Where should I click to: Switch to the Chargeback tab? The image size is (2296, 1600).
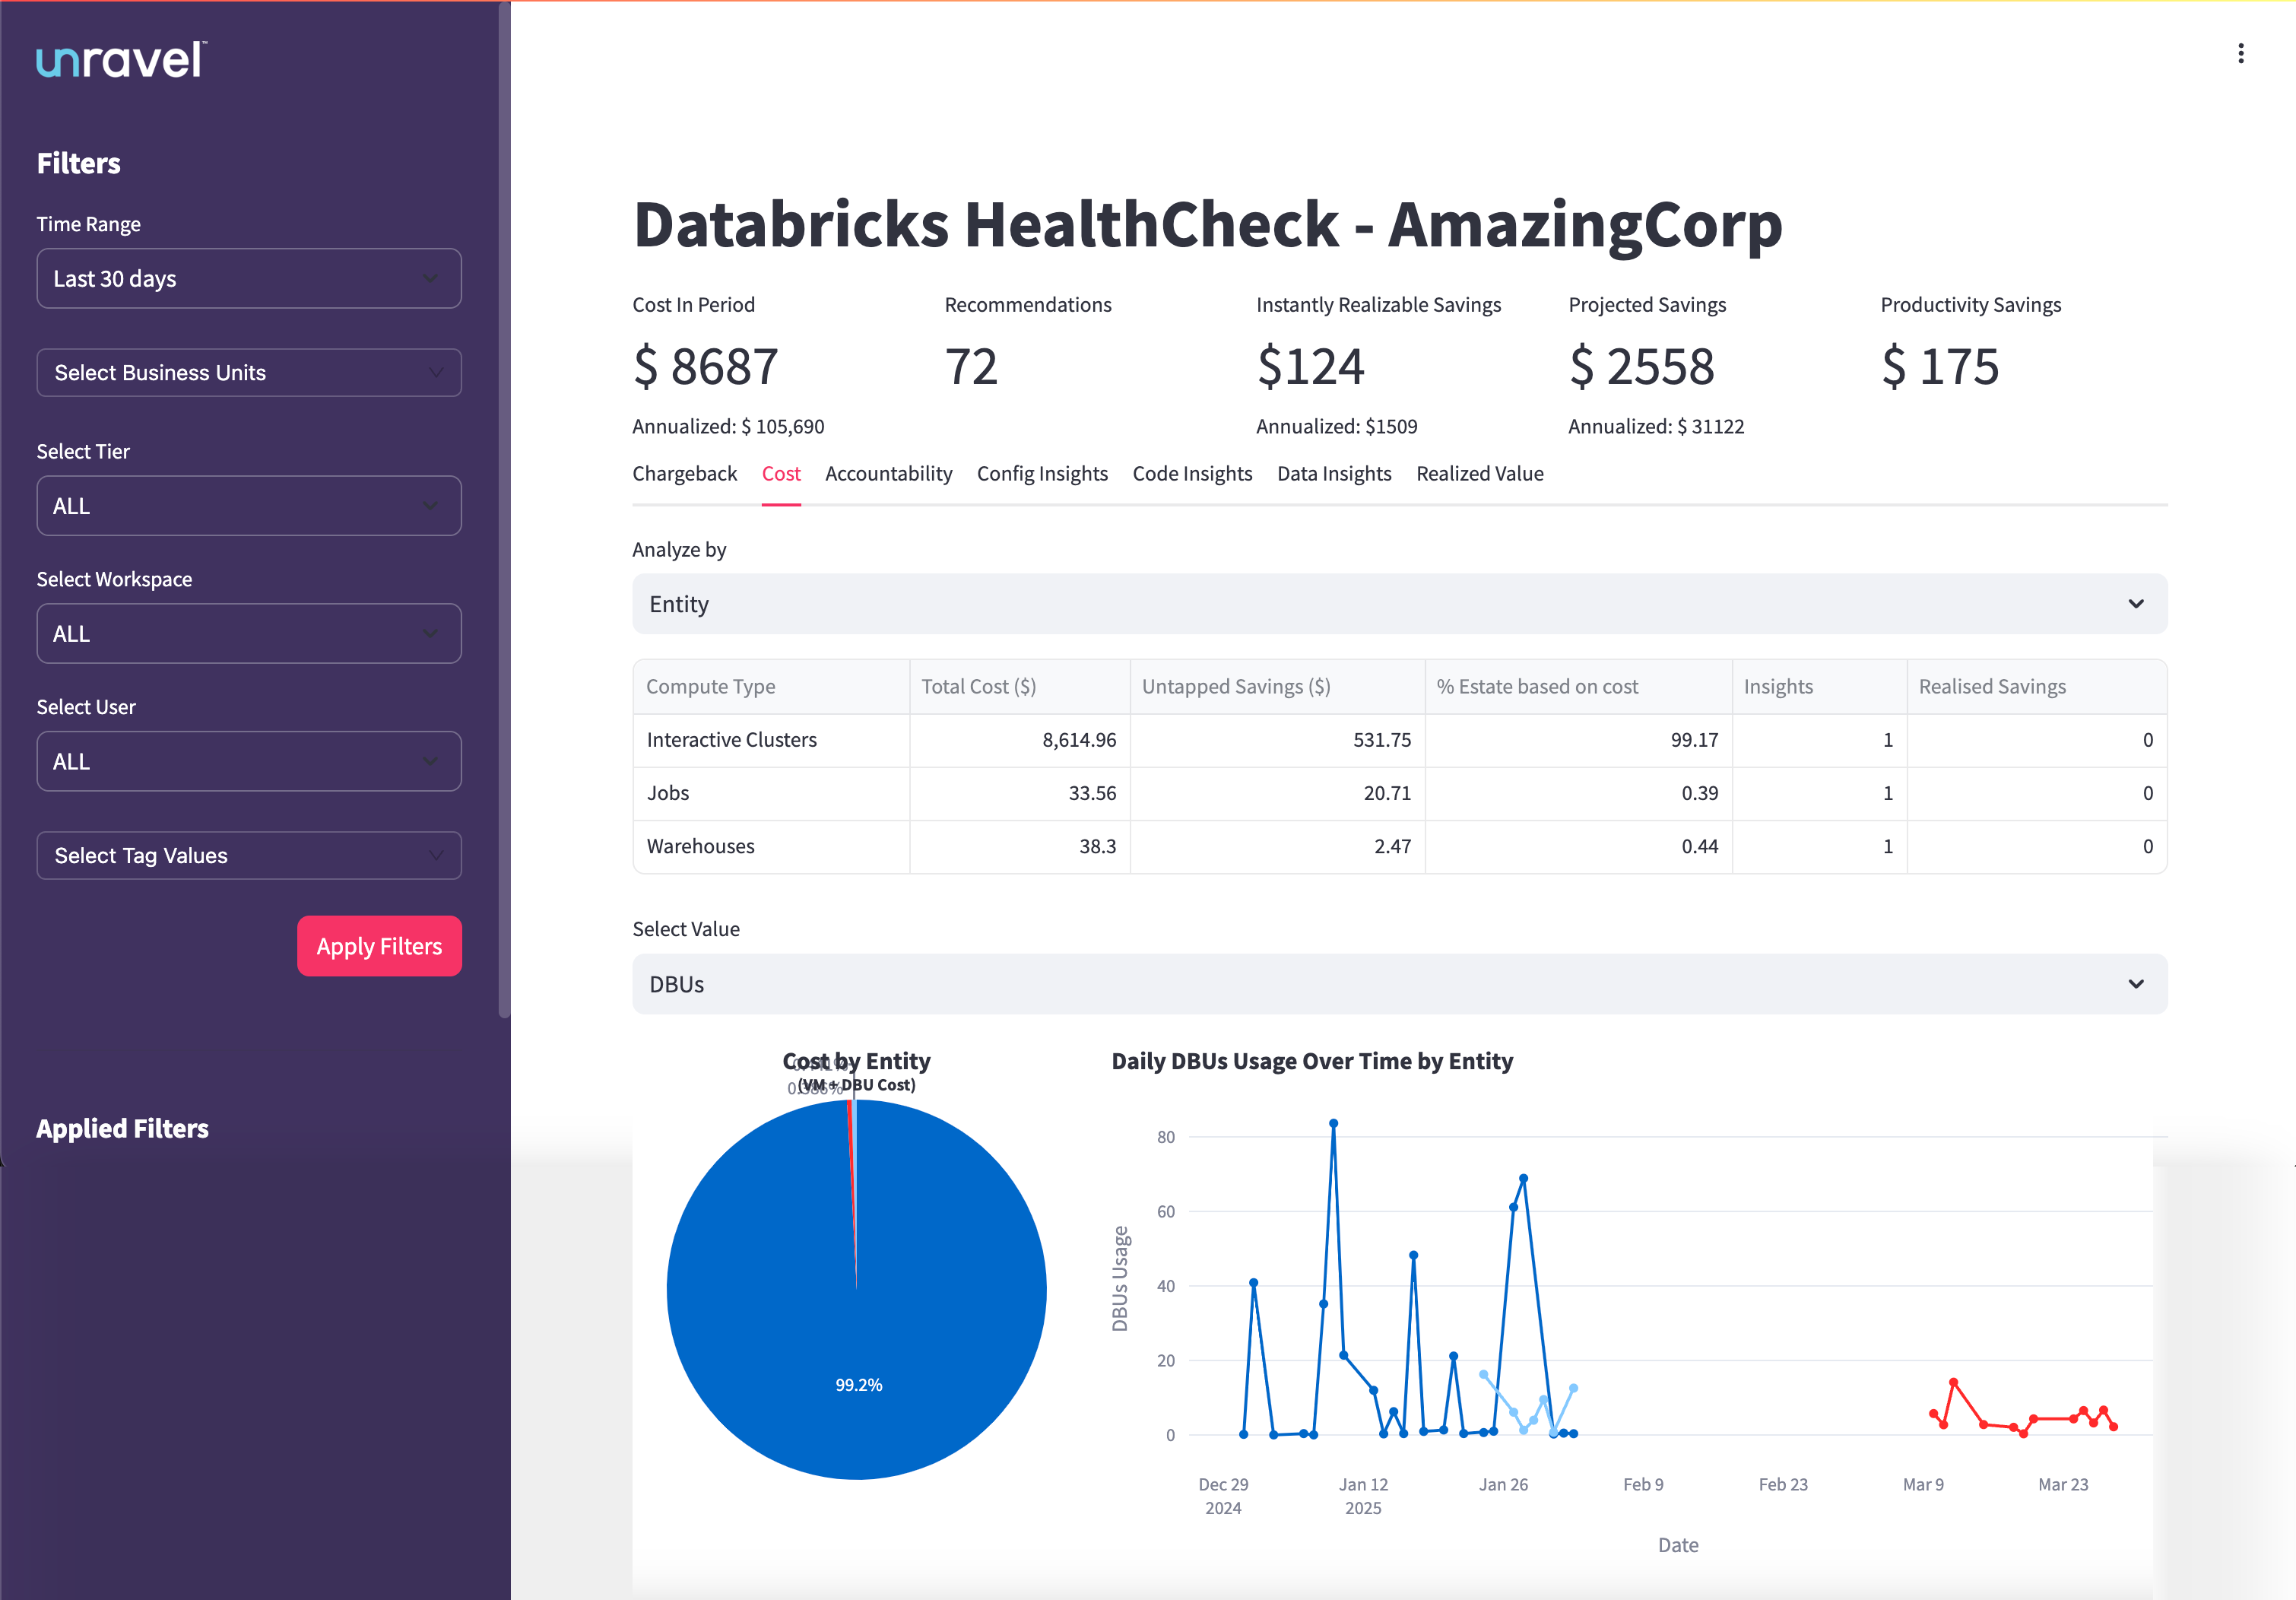pos(684,473)
